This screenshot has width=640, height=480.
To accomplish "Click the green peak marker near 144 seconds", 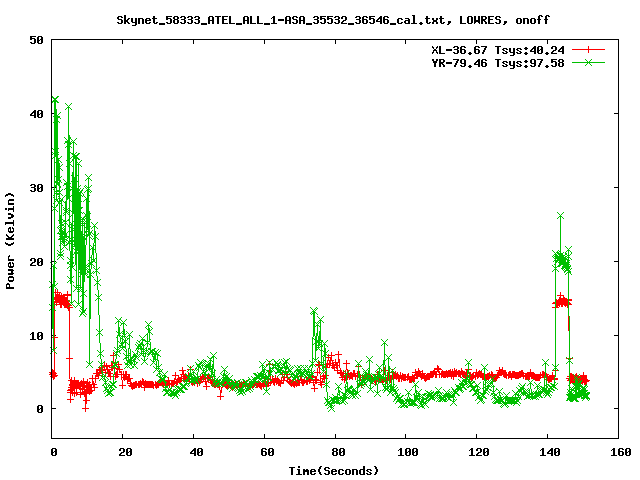I will click(560, 216).
